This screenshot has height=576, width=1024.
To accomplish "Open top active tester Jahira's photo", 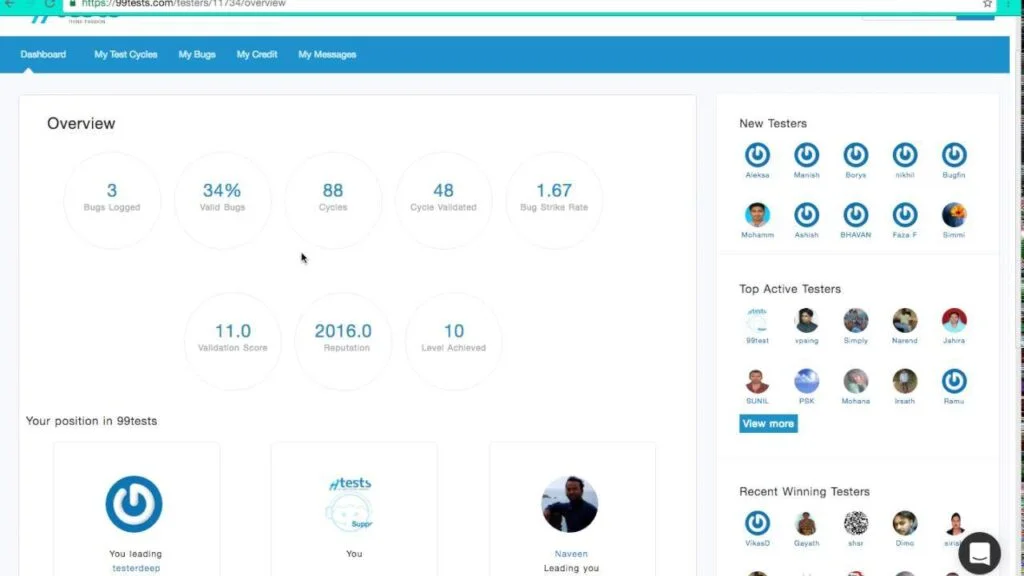I will tap(953, 321).
